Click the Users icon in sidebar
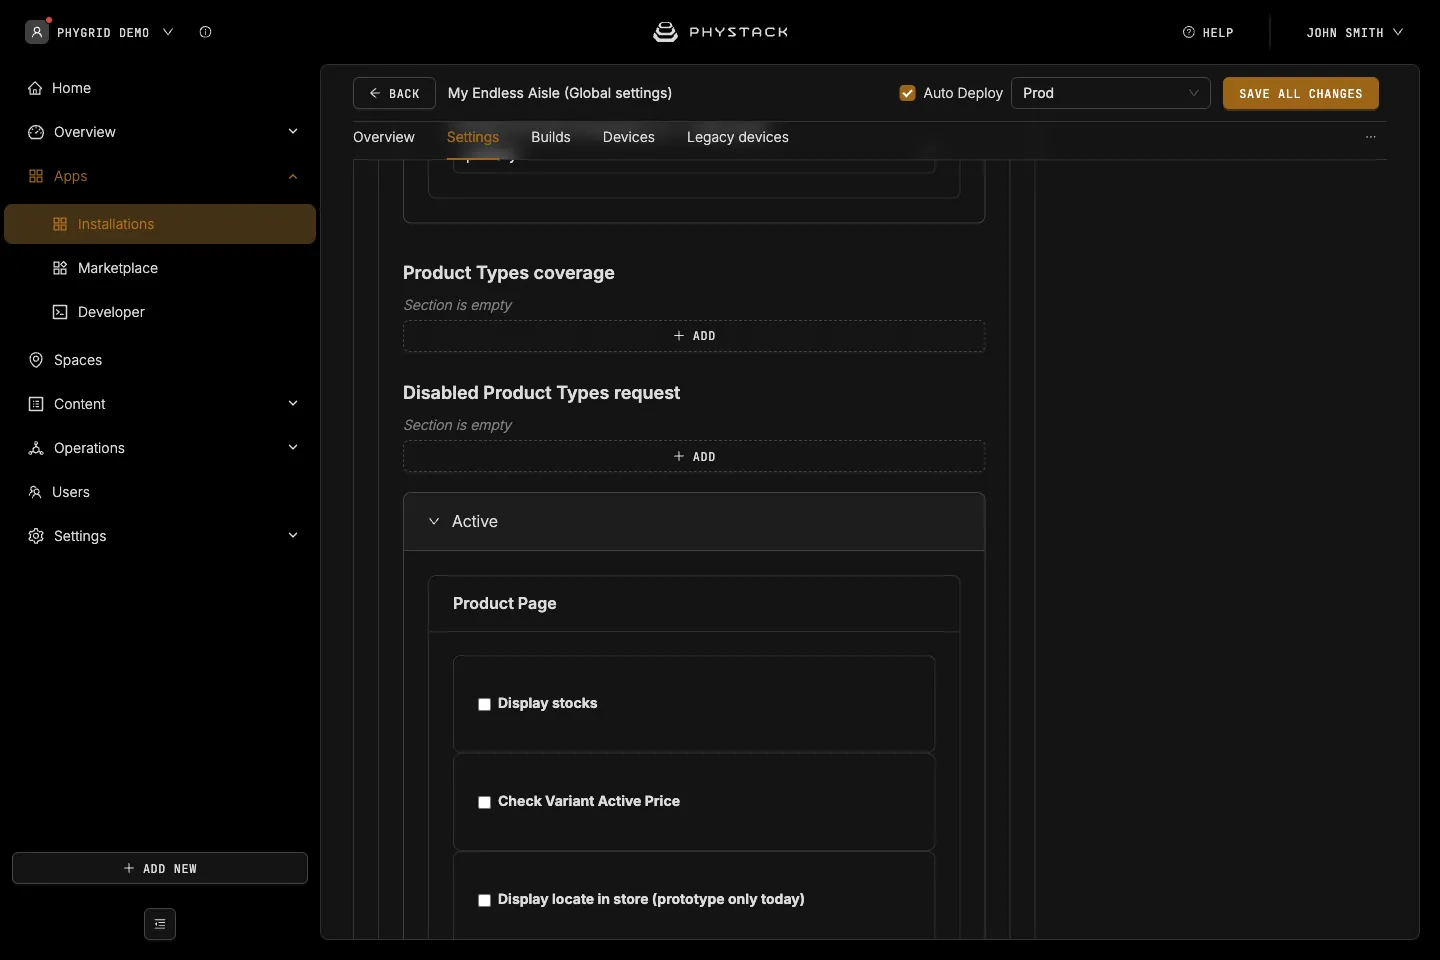Viewport: 1440px width, 960px height. click(35, 492)
